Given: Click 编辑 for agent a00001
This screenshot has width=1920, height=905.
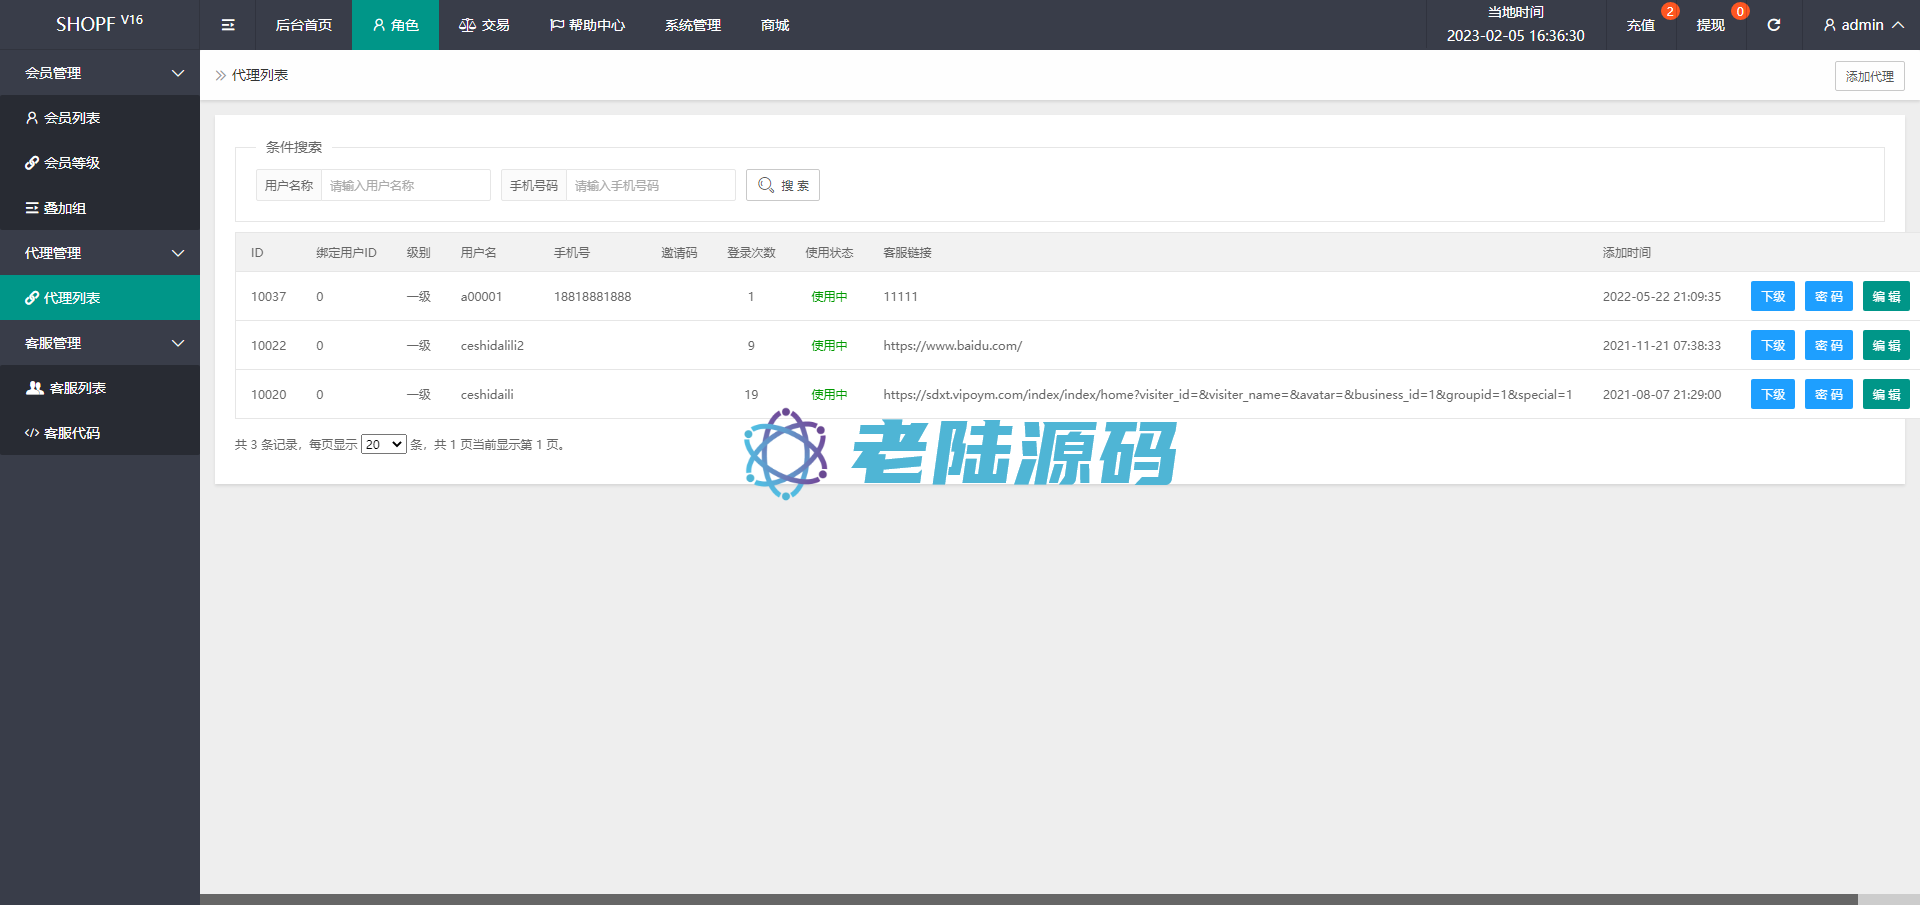Looking at the screenshot, I should (x=1885, y=297).
